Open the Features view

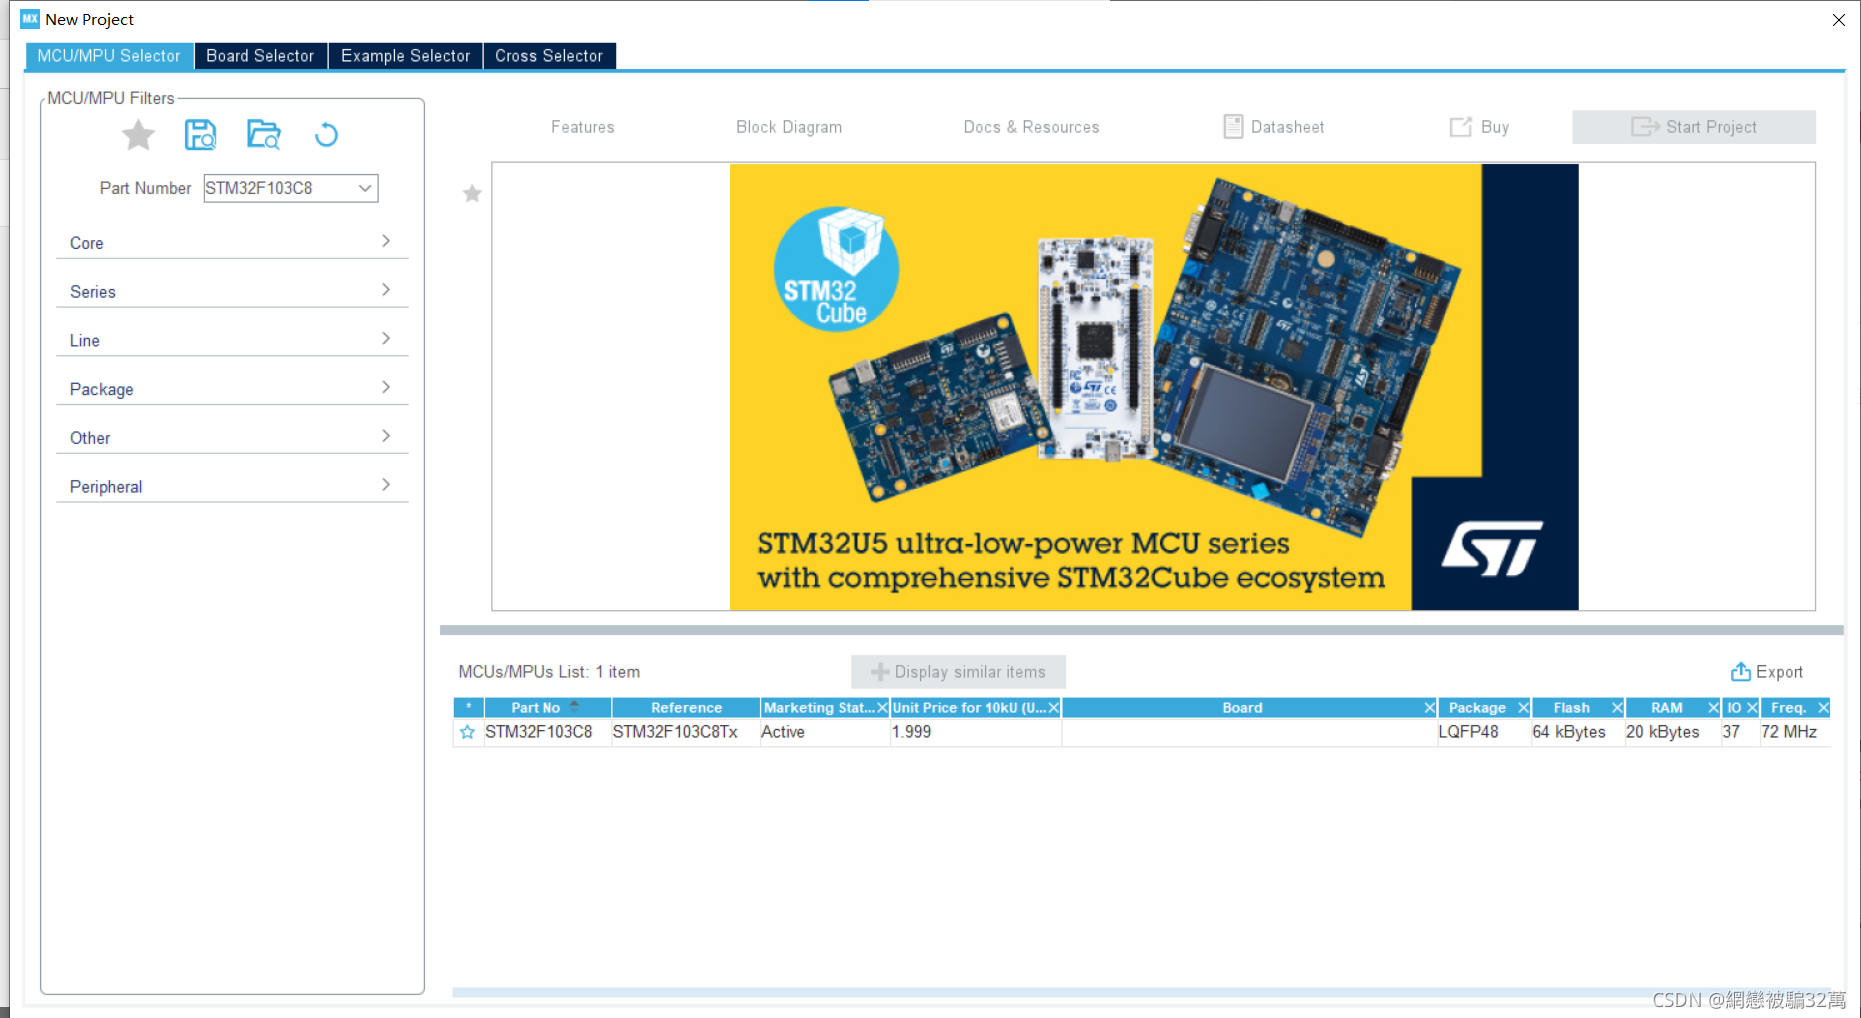click(583, 127)
